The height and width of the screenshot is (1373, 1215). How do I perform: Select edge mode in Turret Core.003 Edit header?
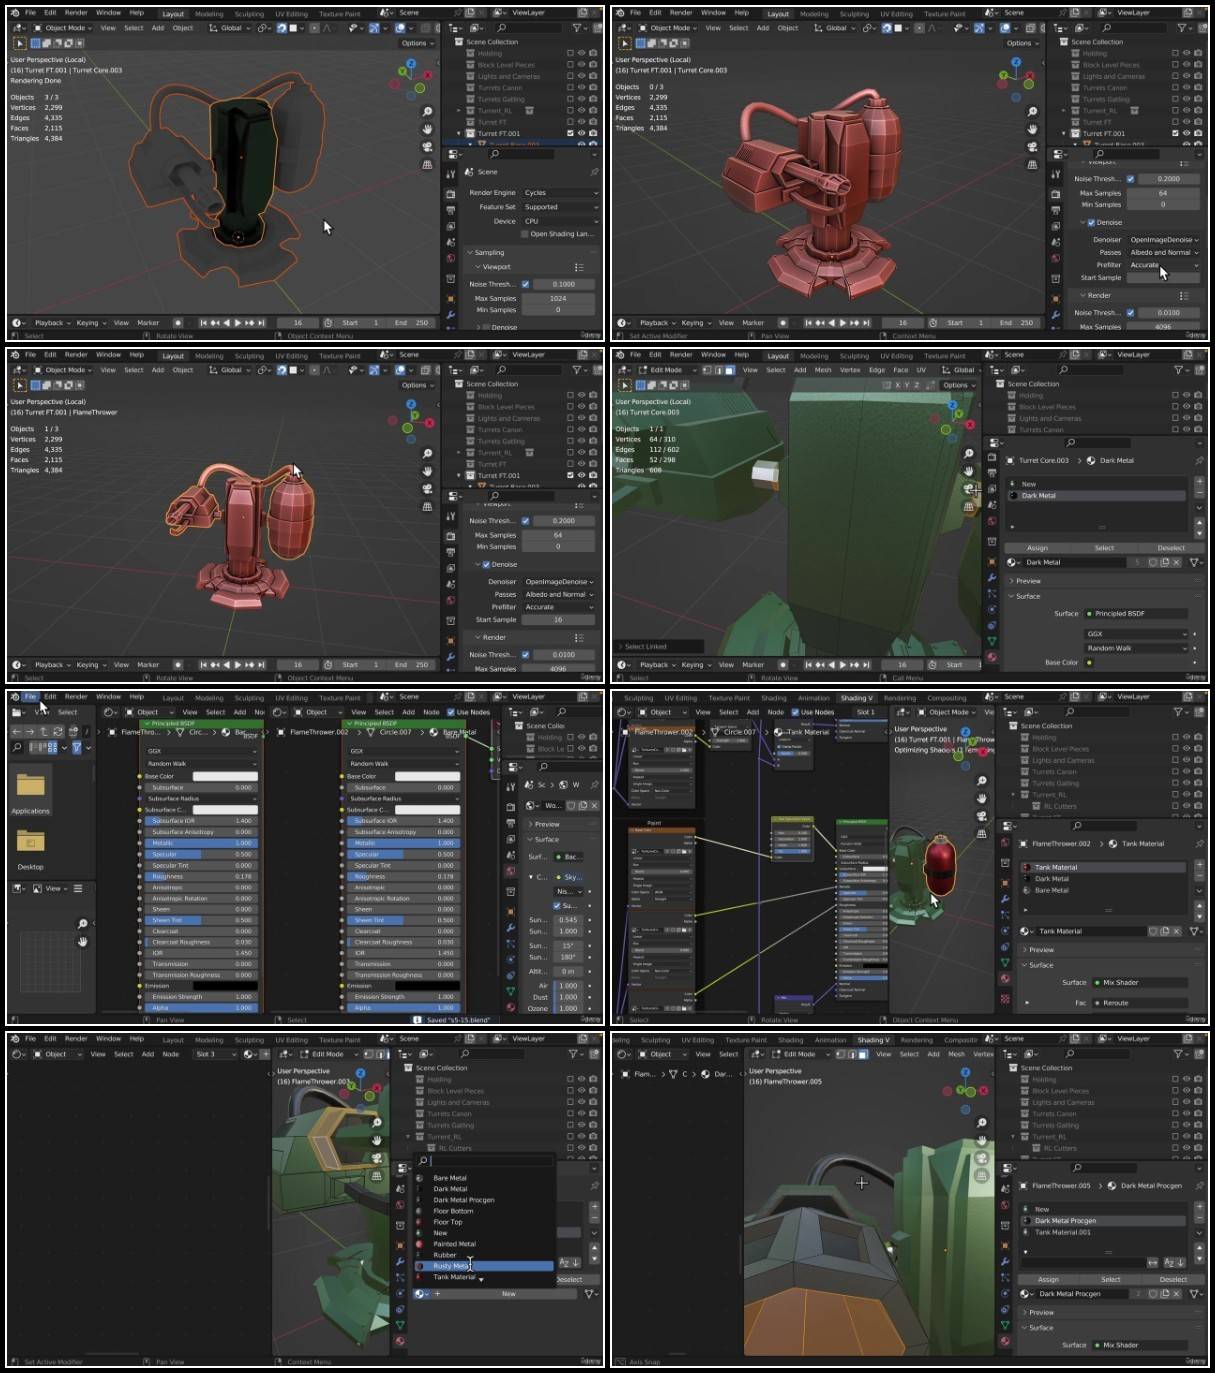coord(717,370)
